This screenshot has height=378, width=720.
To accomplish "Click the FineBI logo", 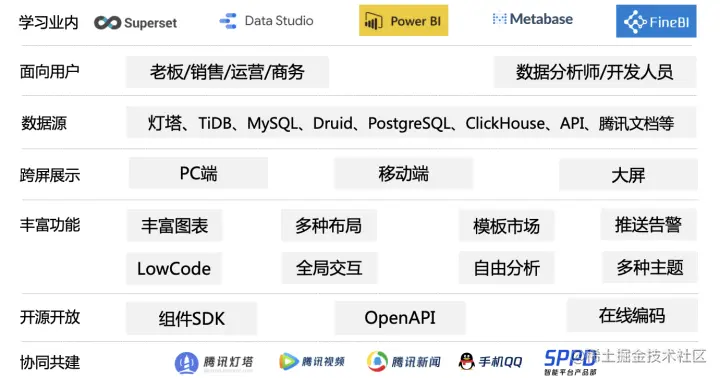I will point(656,21).
